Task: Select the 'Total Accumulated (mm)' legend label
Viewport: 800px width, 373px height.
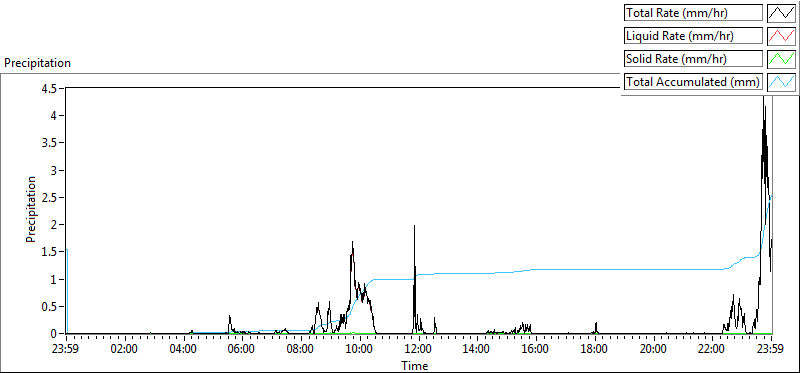Action: click(x=694, y=82)
